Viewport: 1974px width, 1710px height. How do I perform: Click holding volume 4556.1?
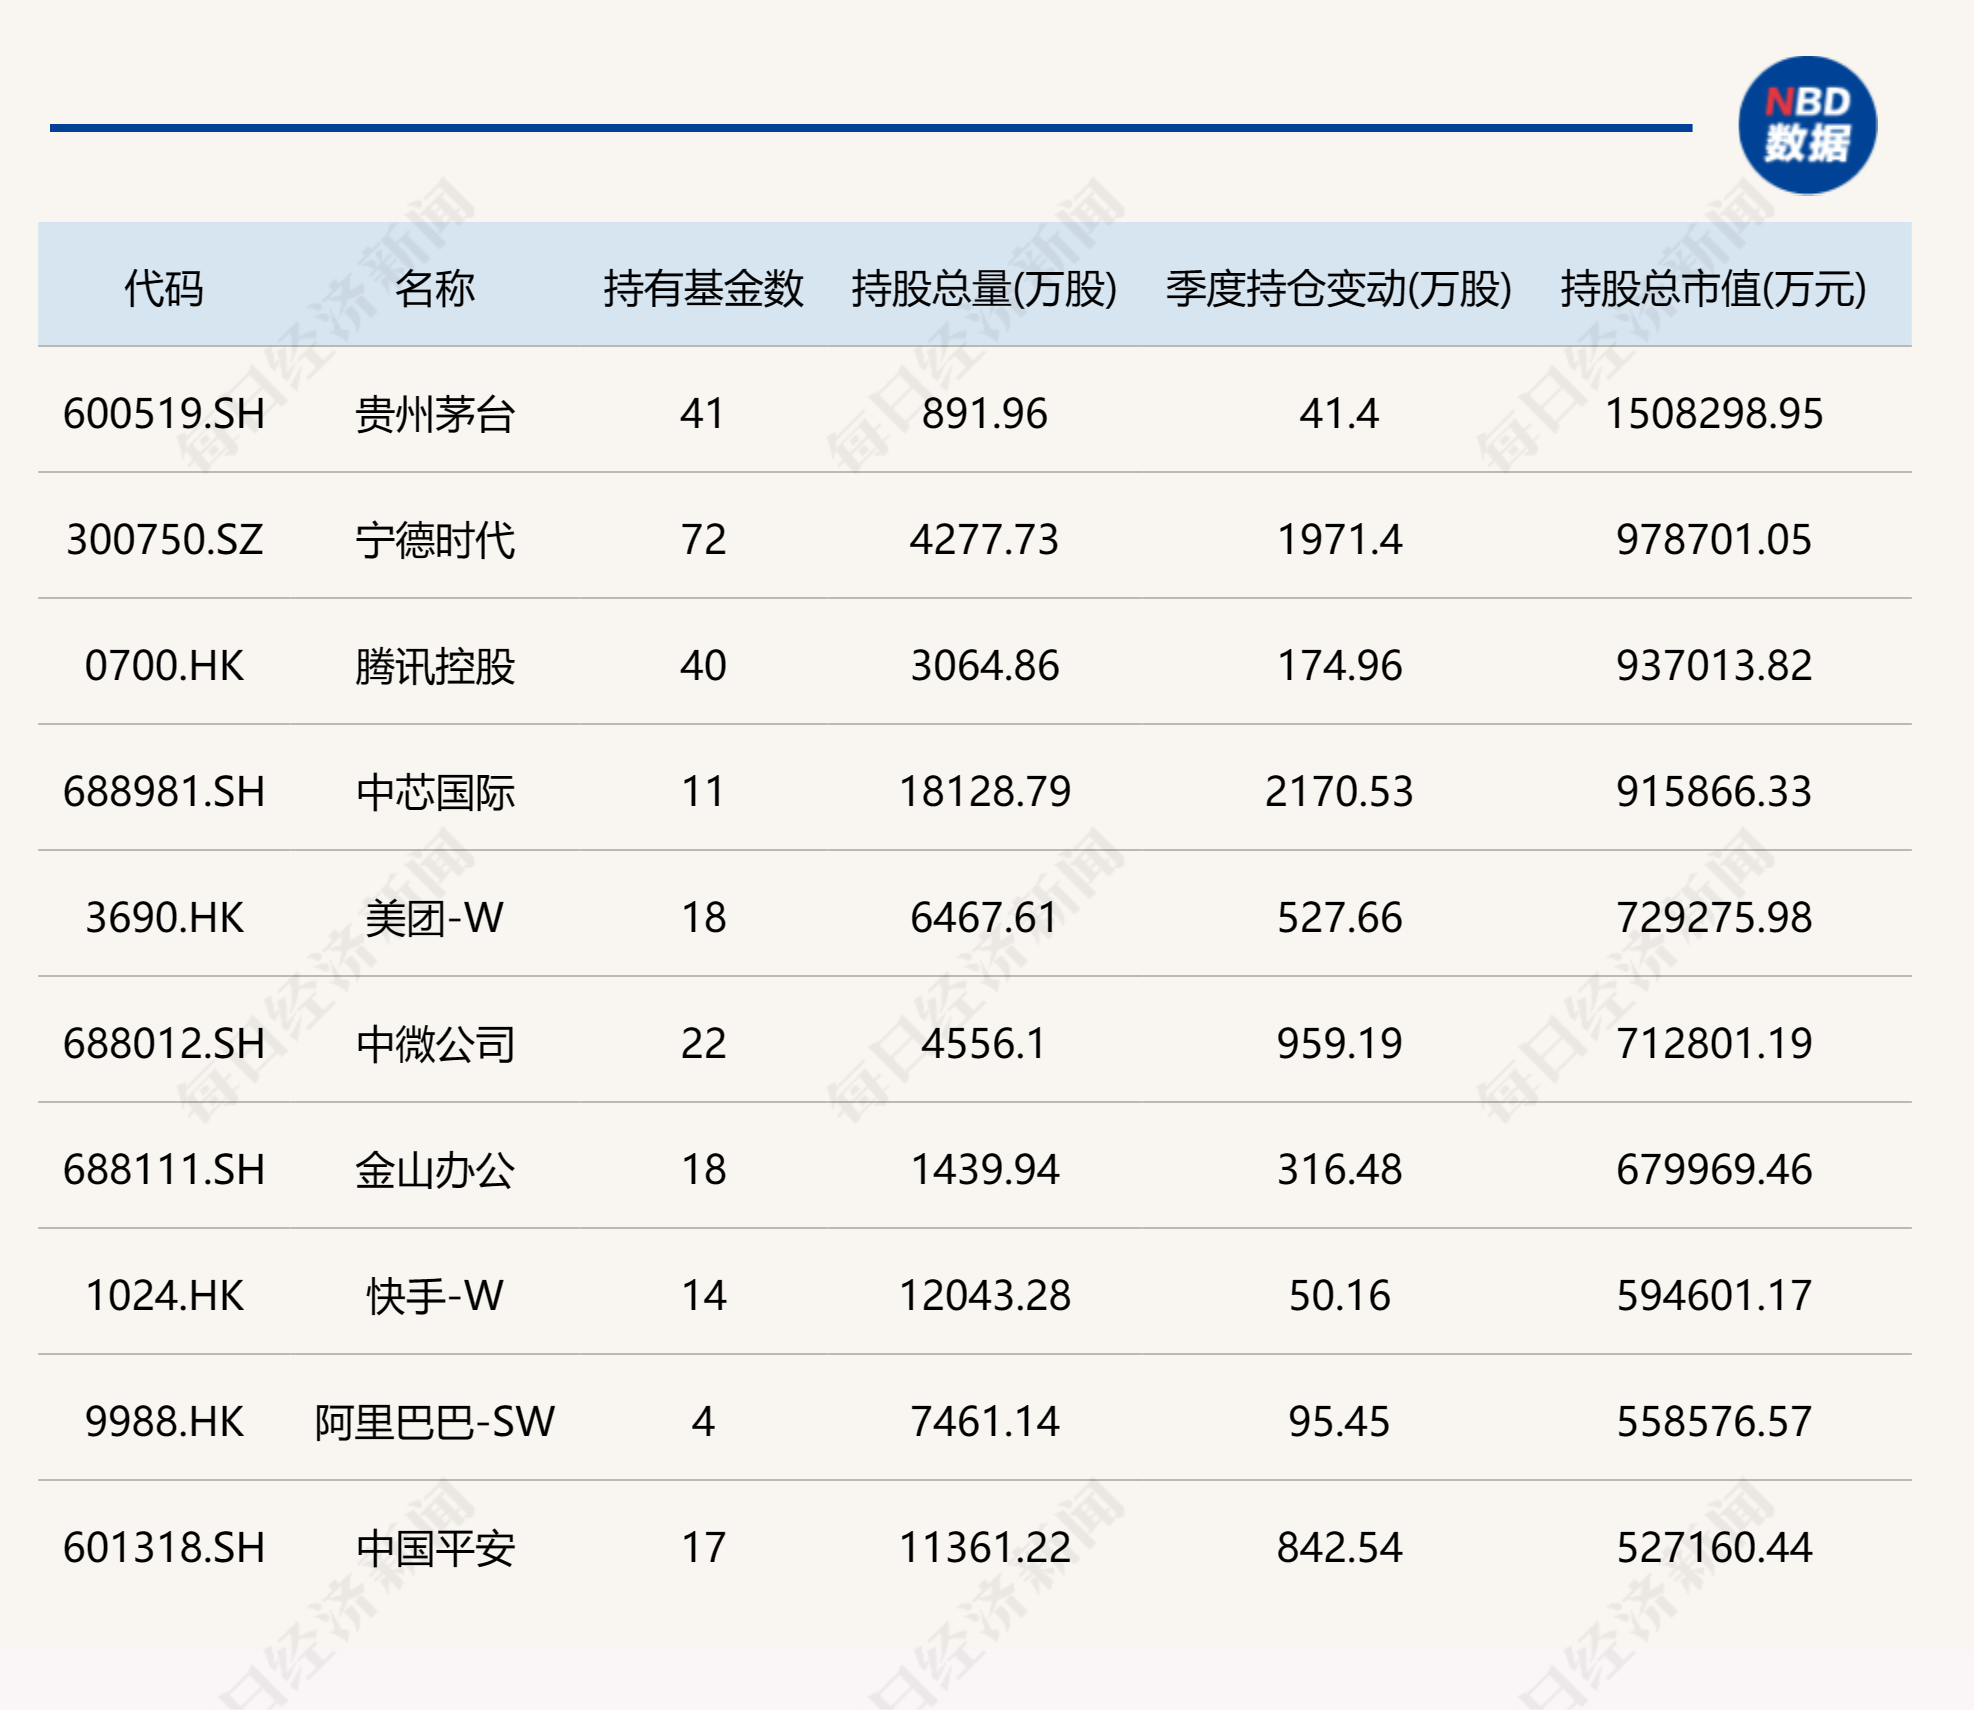(x=984, y=1044)
